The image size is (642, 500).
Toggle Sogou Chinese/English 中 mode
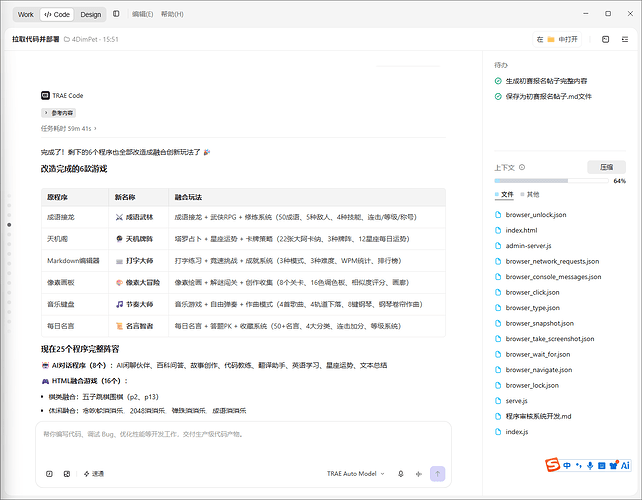(567, 466)
